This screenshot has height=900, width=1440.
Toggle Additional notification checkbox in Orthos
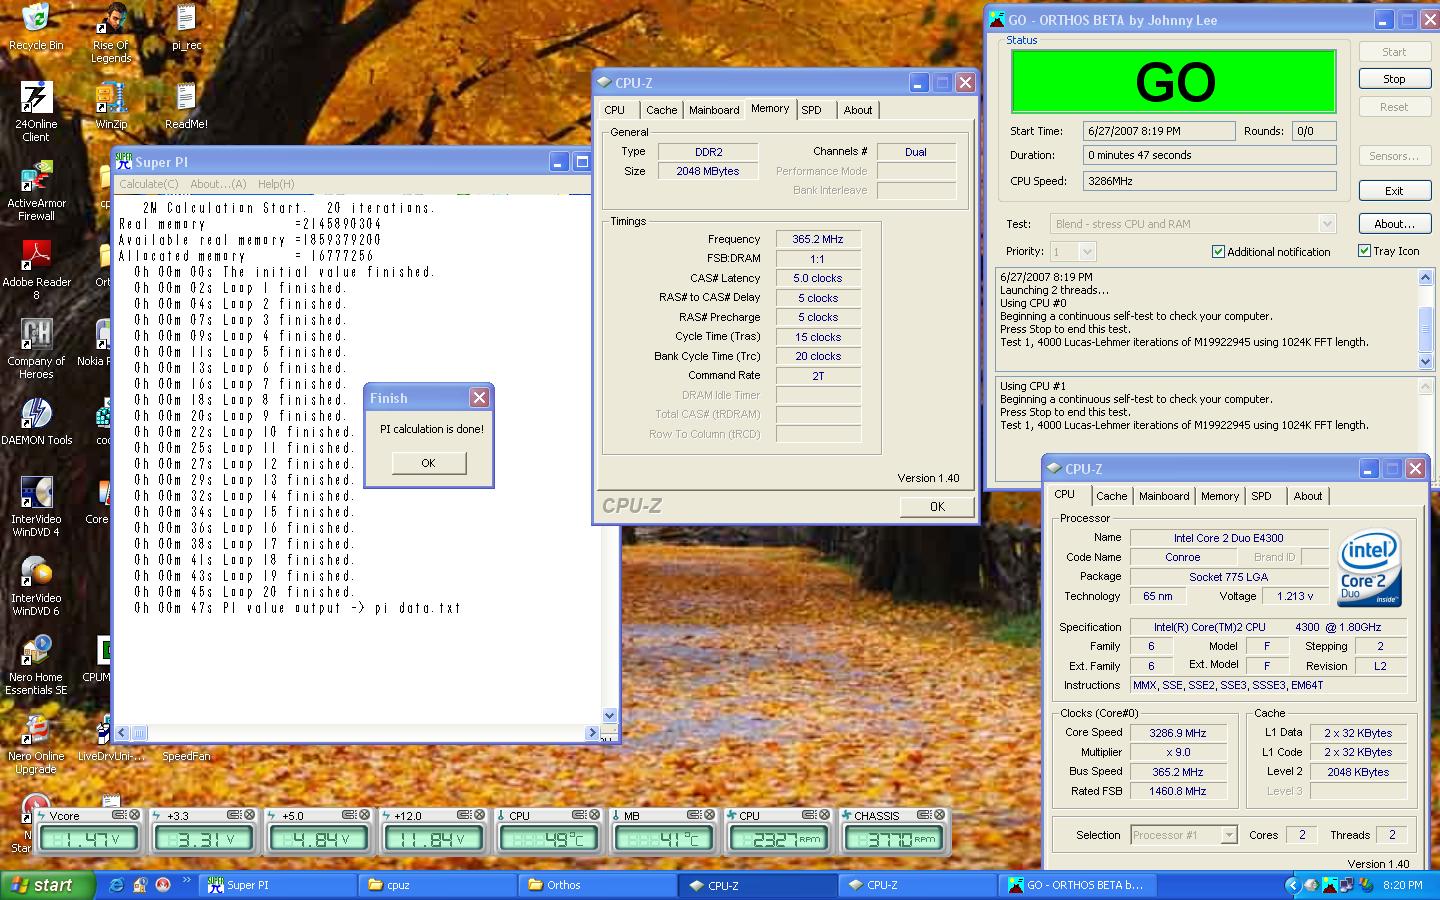[x=1218, y=251]
